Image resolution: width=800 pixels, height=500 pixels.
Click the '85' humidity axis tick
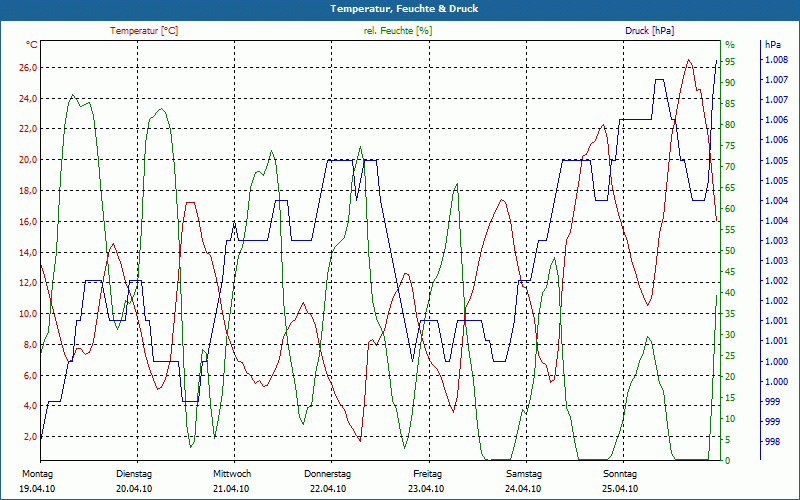pos(730,104)
